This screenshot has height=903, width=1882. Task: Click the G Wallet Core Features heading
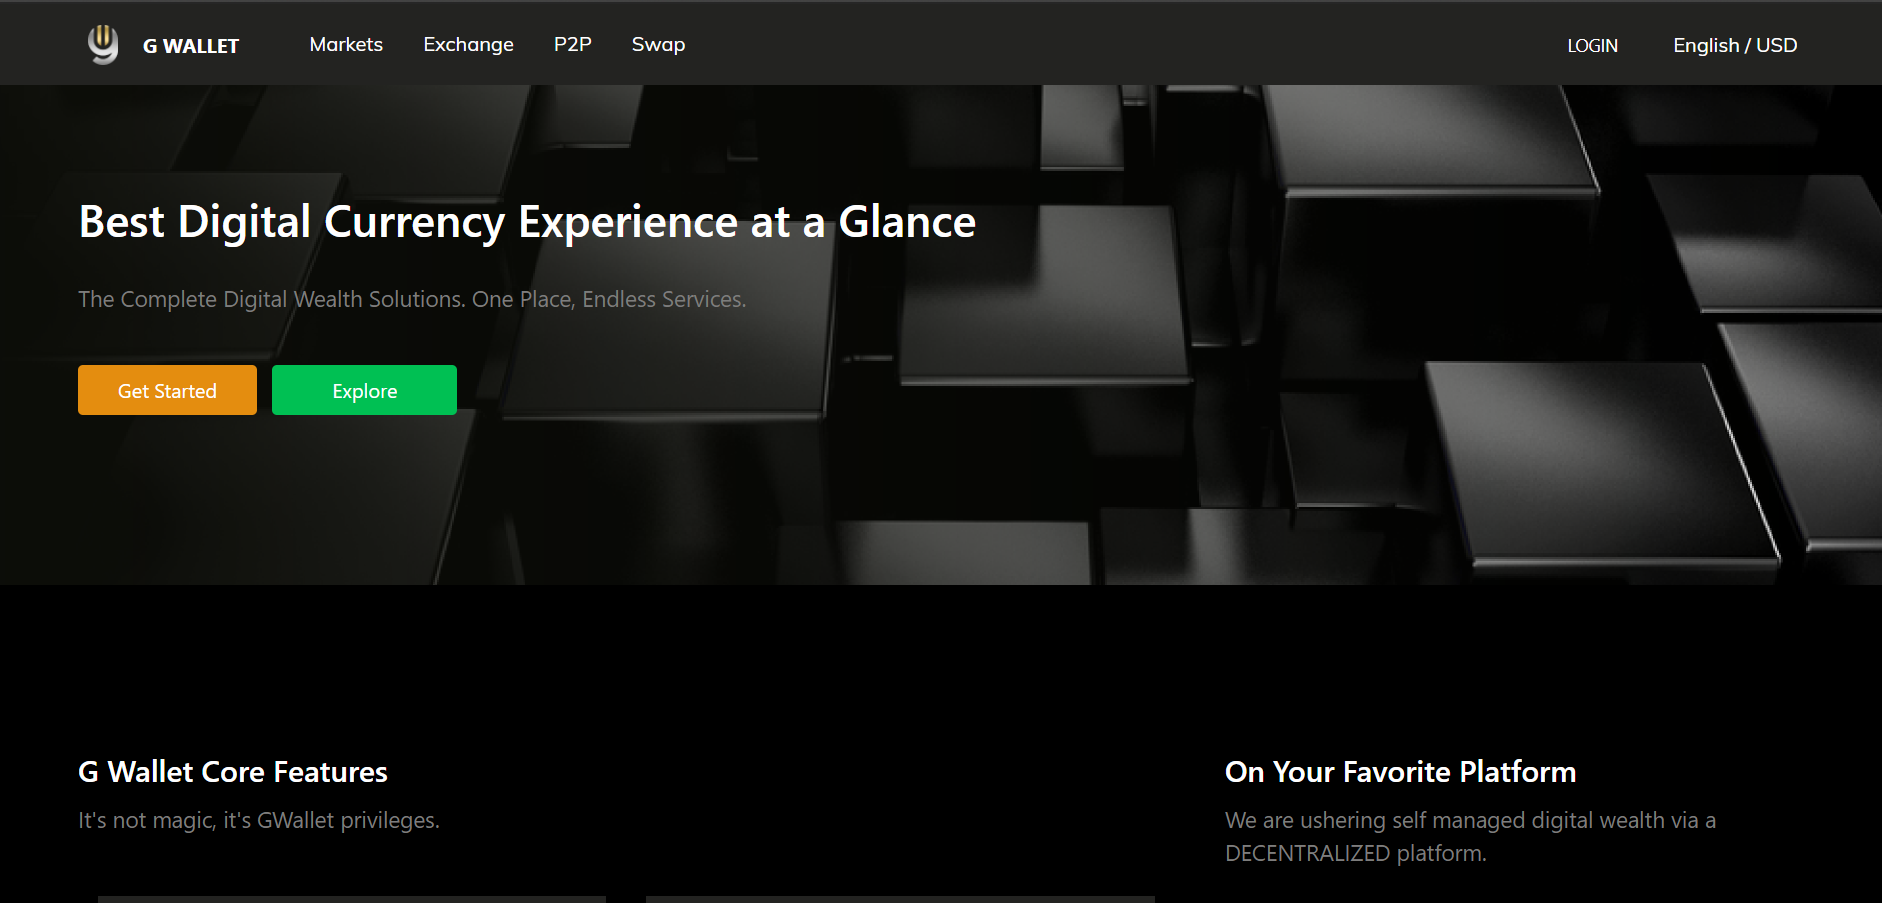click(x=233, y=772)
